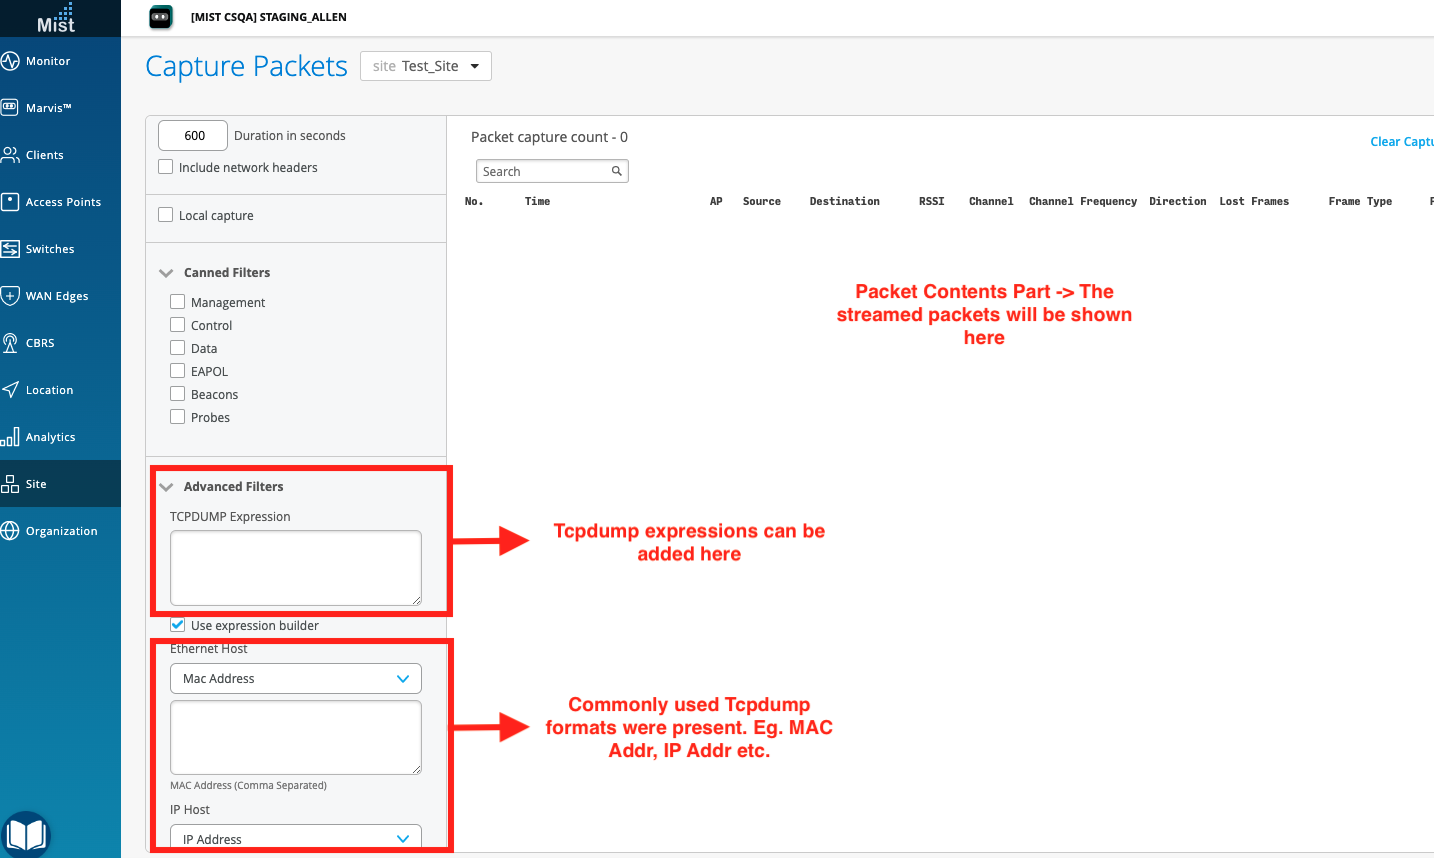
Task: Toggle the Local capture checkbox
Action: pos(166,215)
